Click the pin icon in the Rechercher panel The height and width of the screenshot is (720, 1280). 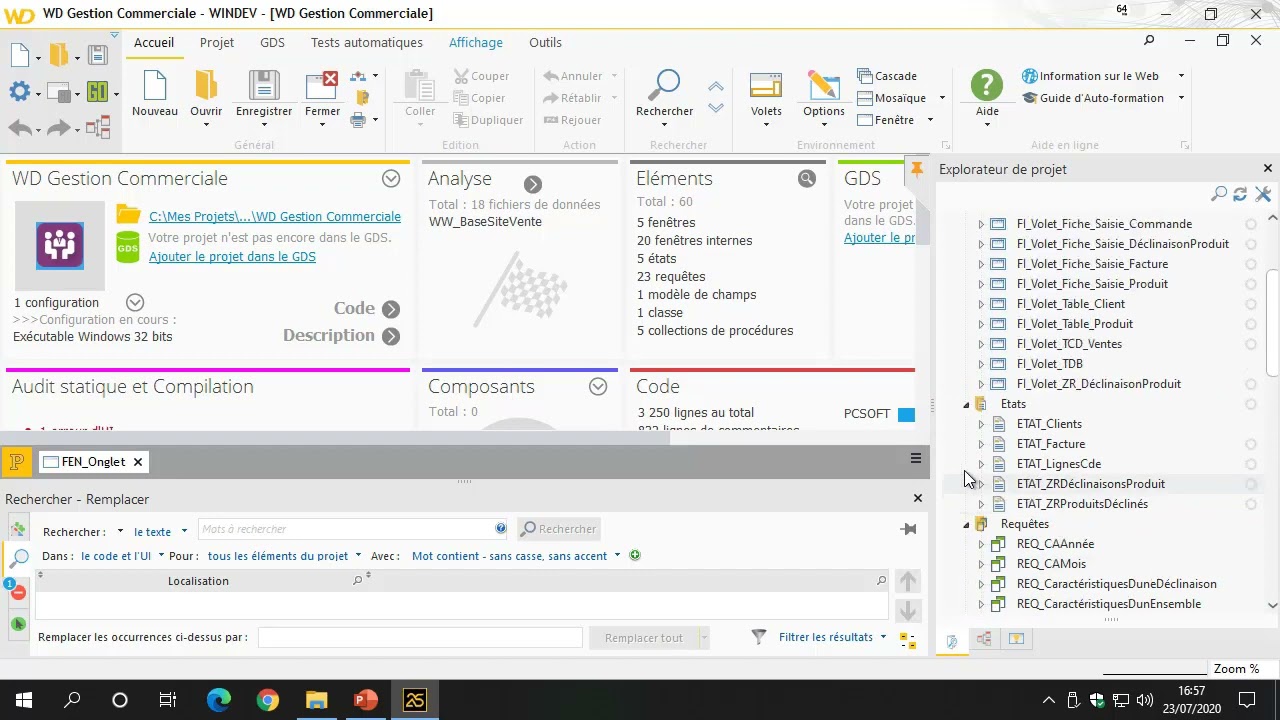[x=908, y=529]
